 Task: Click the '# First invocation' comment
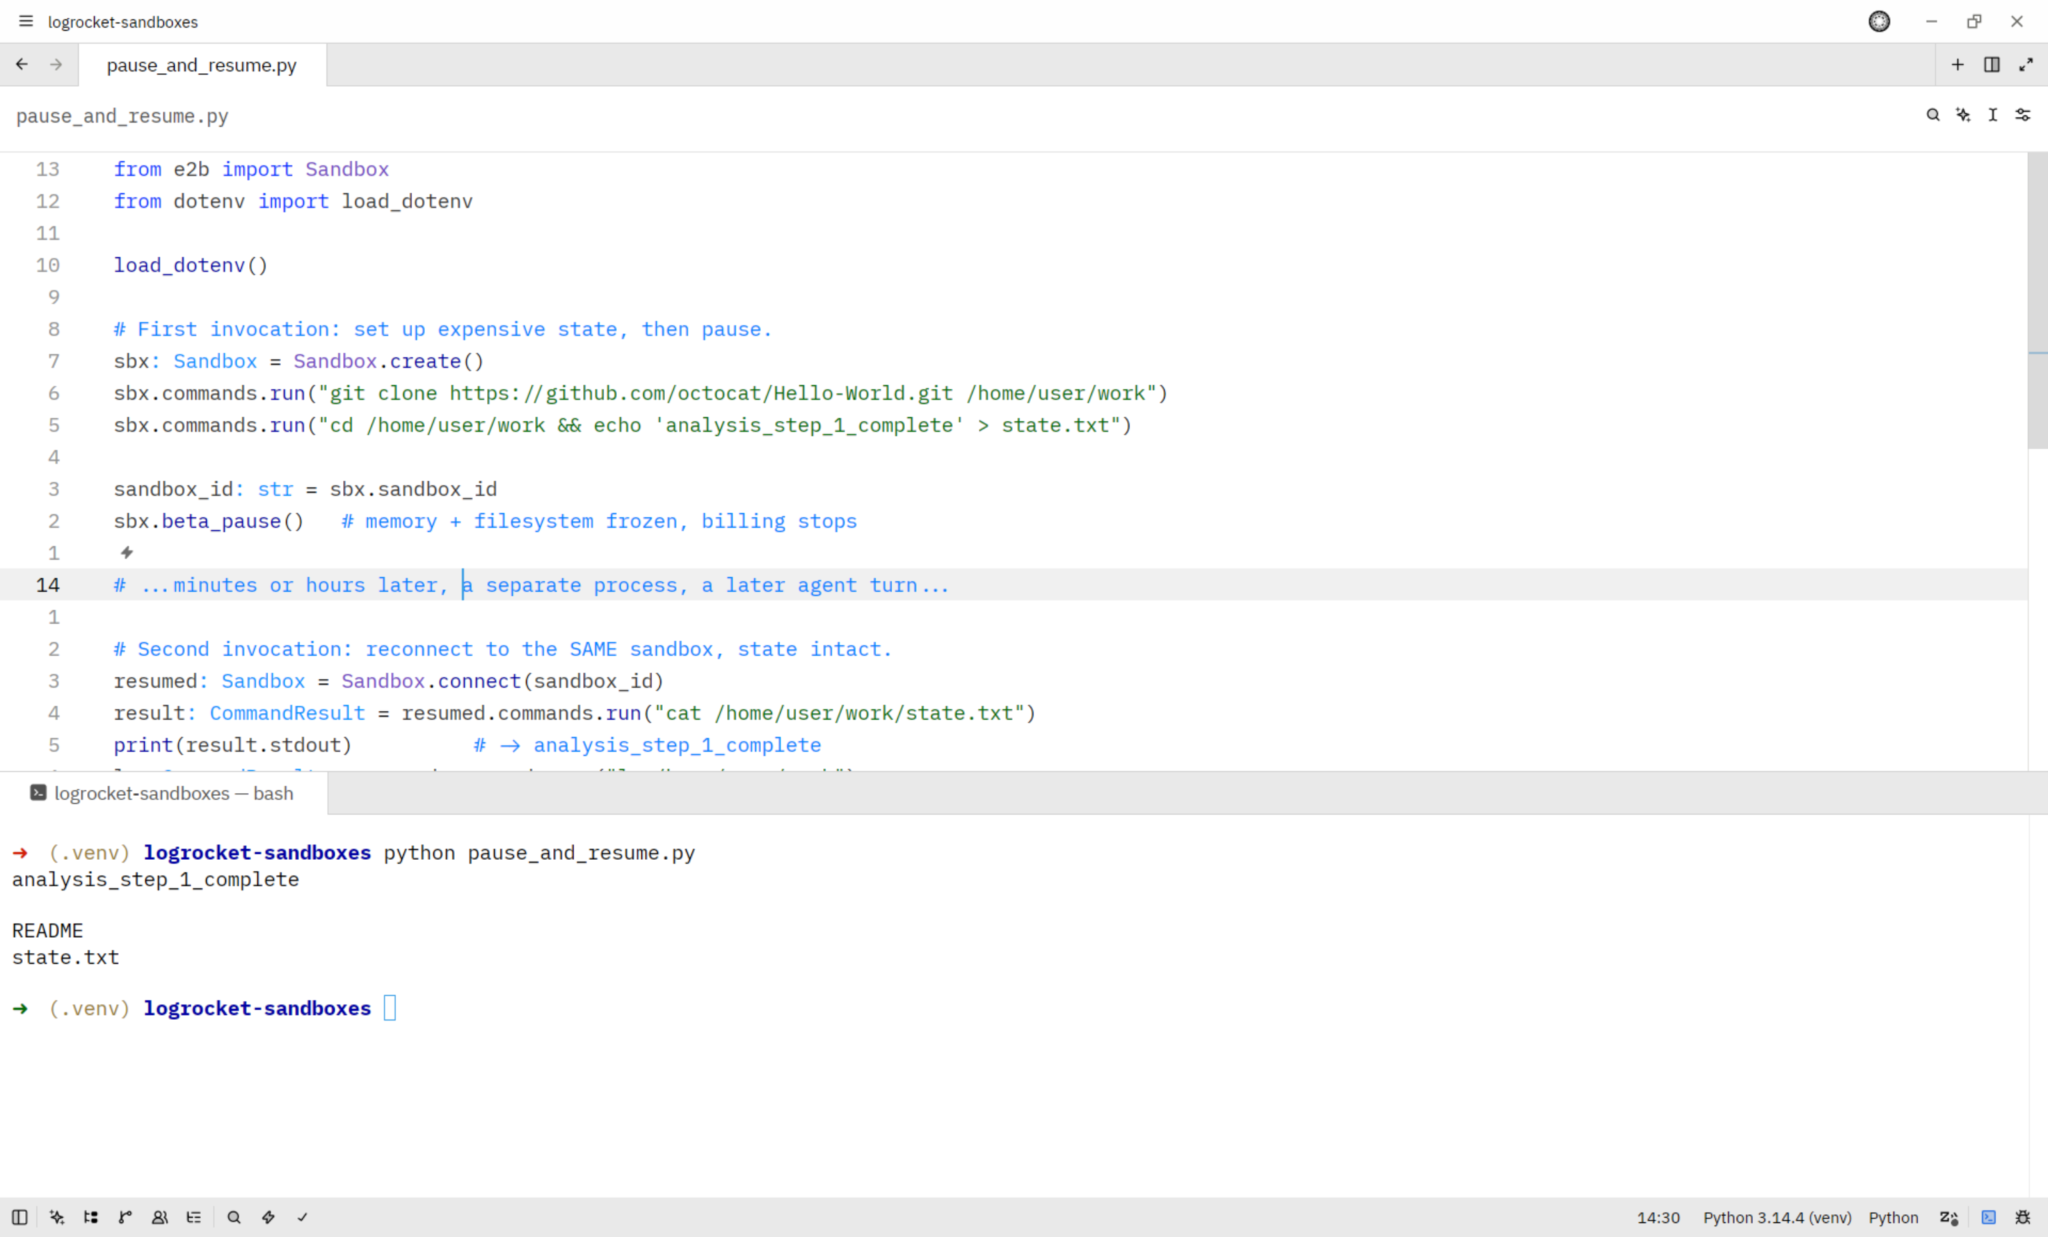(443, 329)
